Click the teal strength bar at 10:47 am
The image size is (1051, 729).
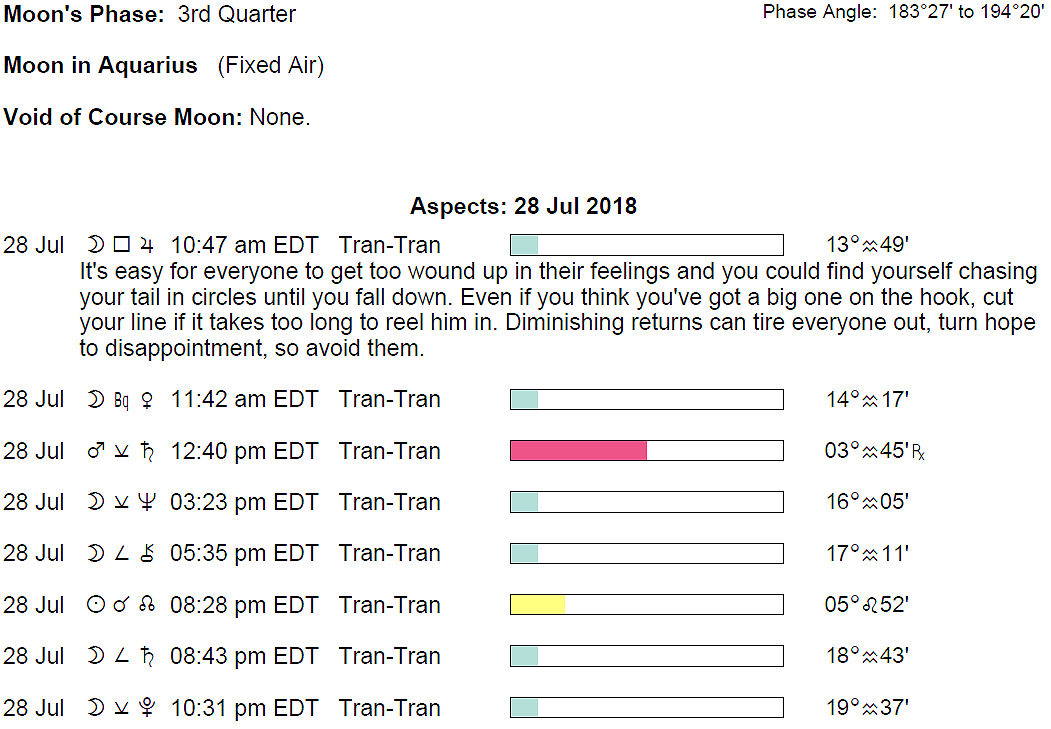click(524, 245)
